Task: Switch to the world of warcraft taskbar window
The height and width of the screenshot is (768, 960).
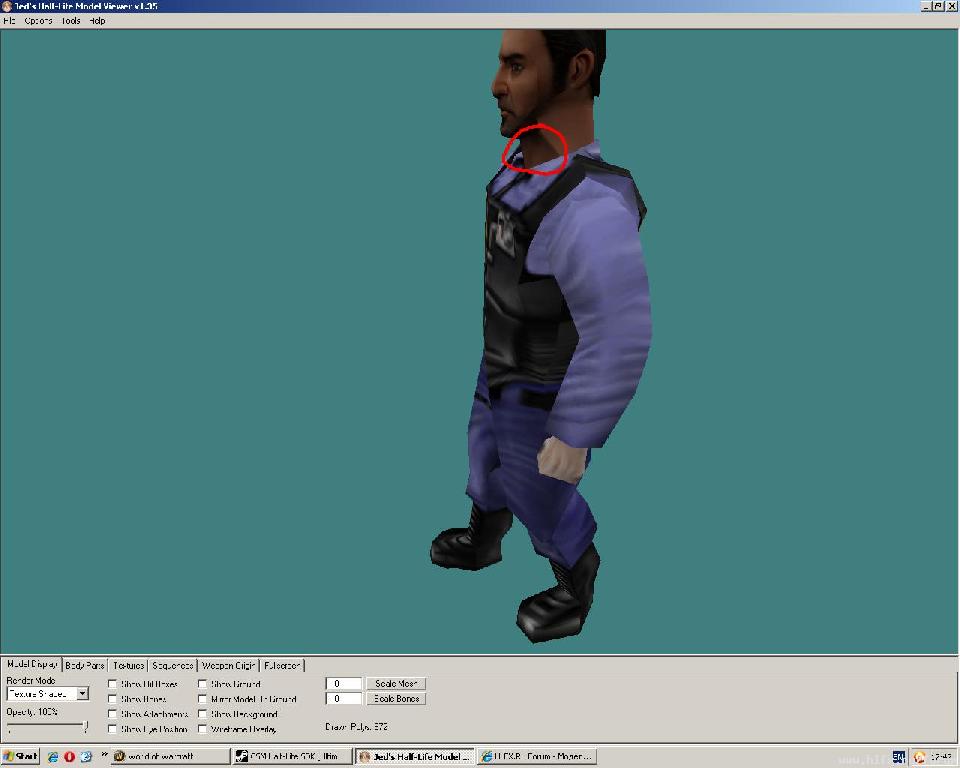Action: pos(170,757)
